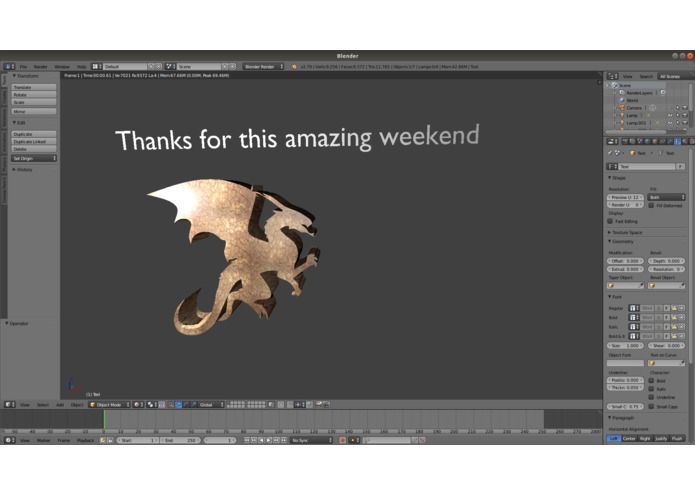
Task: Select Flush horizontal alignment
Action: point(677,438)
